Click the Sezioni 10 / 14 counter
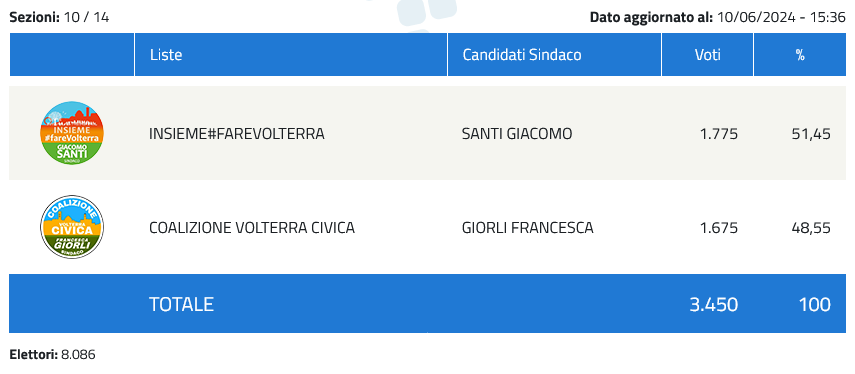This screenshot has width=855, height=374. point(59,17)
